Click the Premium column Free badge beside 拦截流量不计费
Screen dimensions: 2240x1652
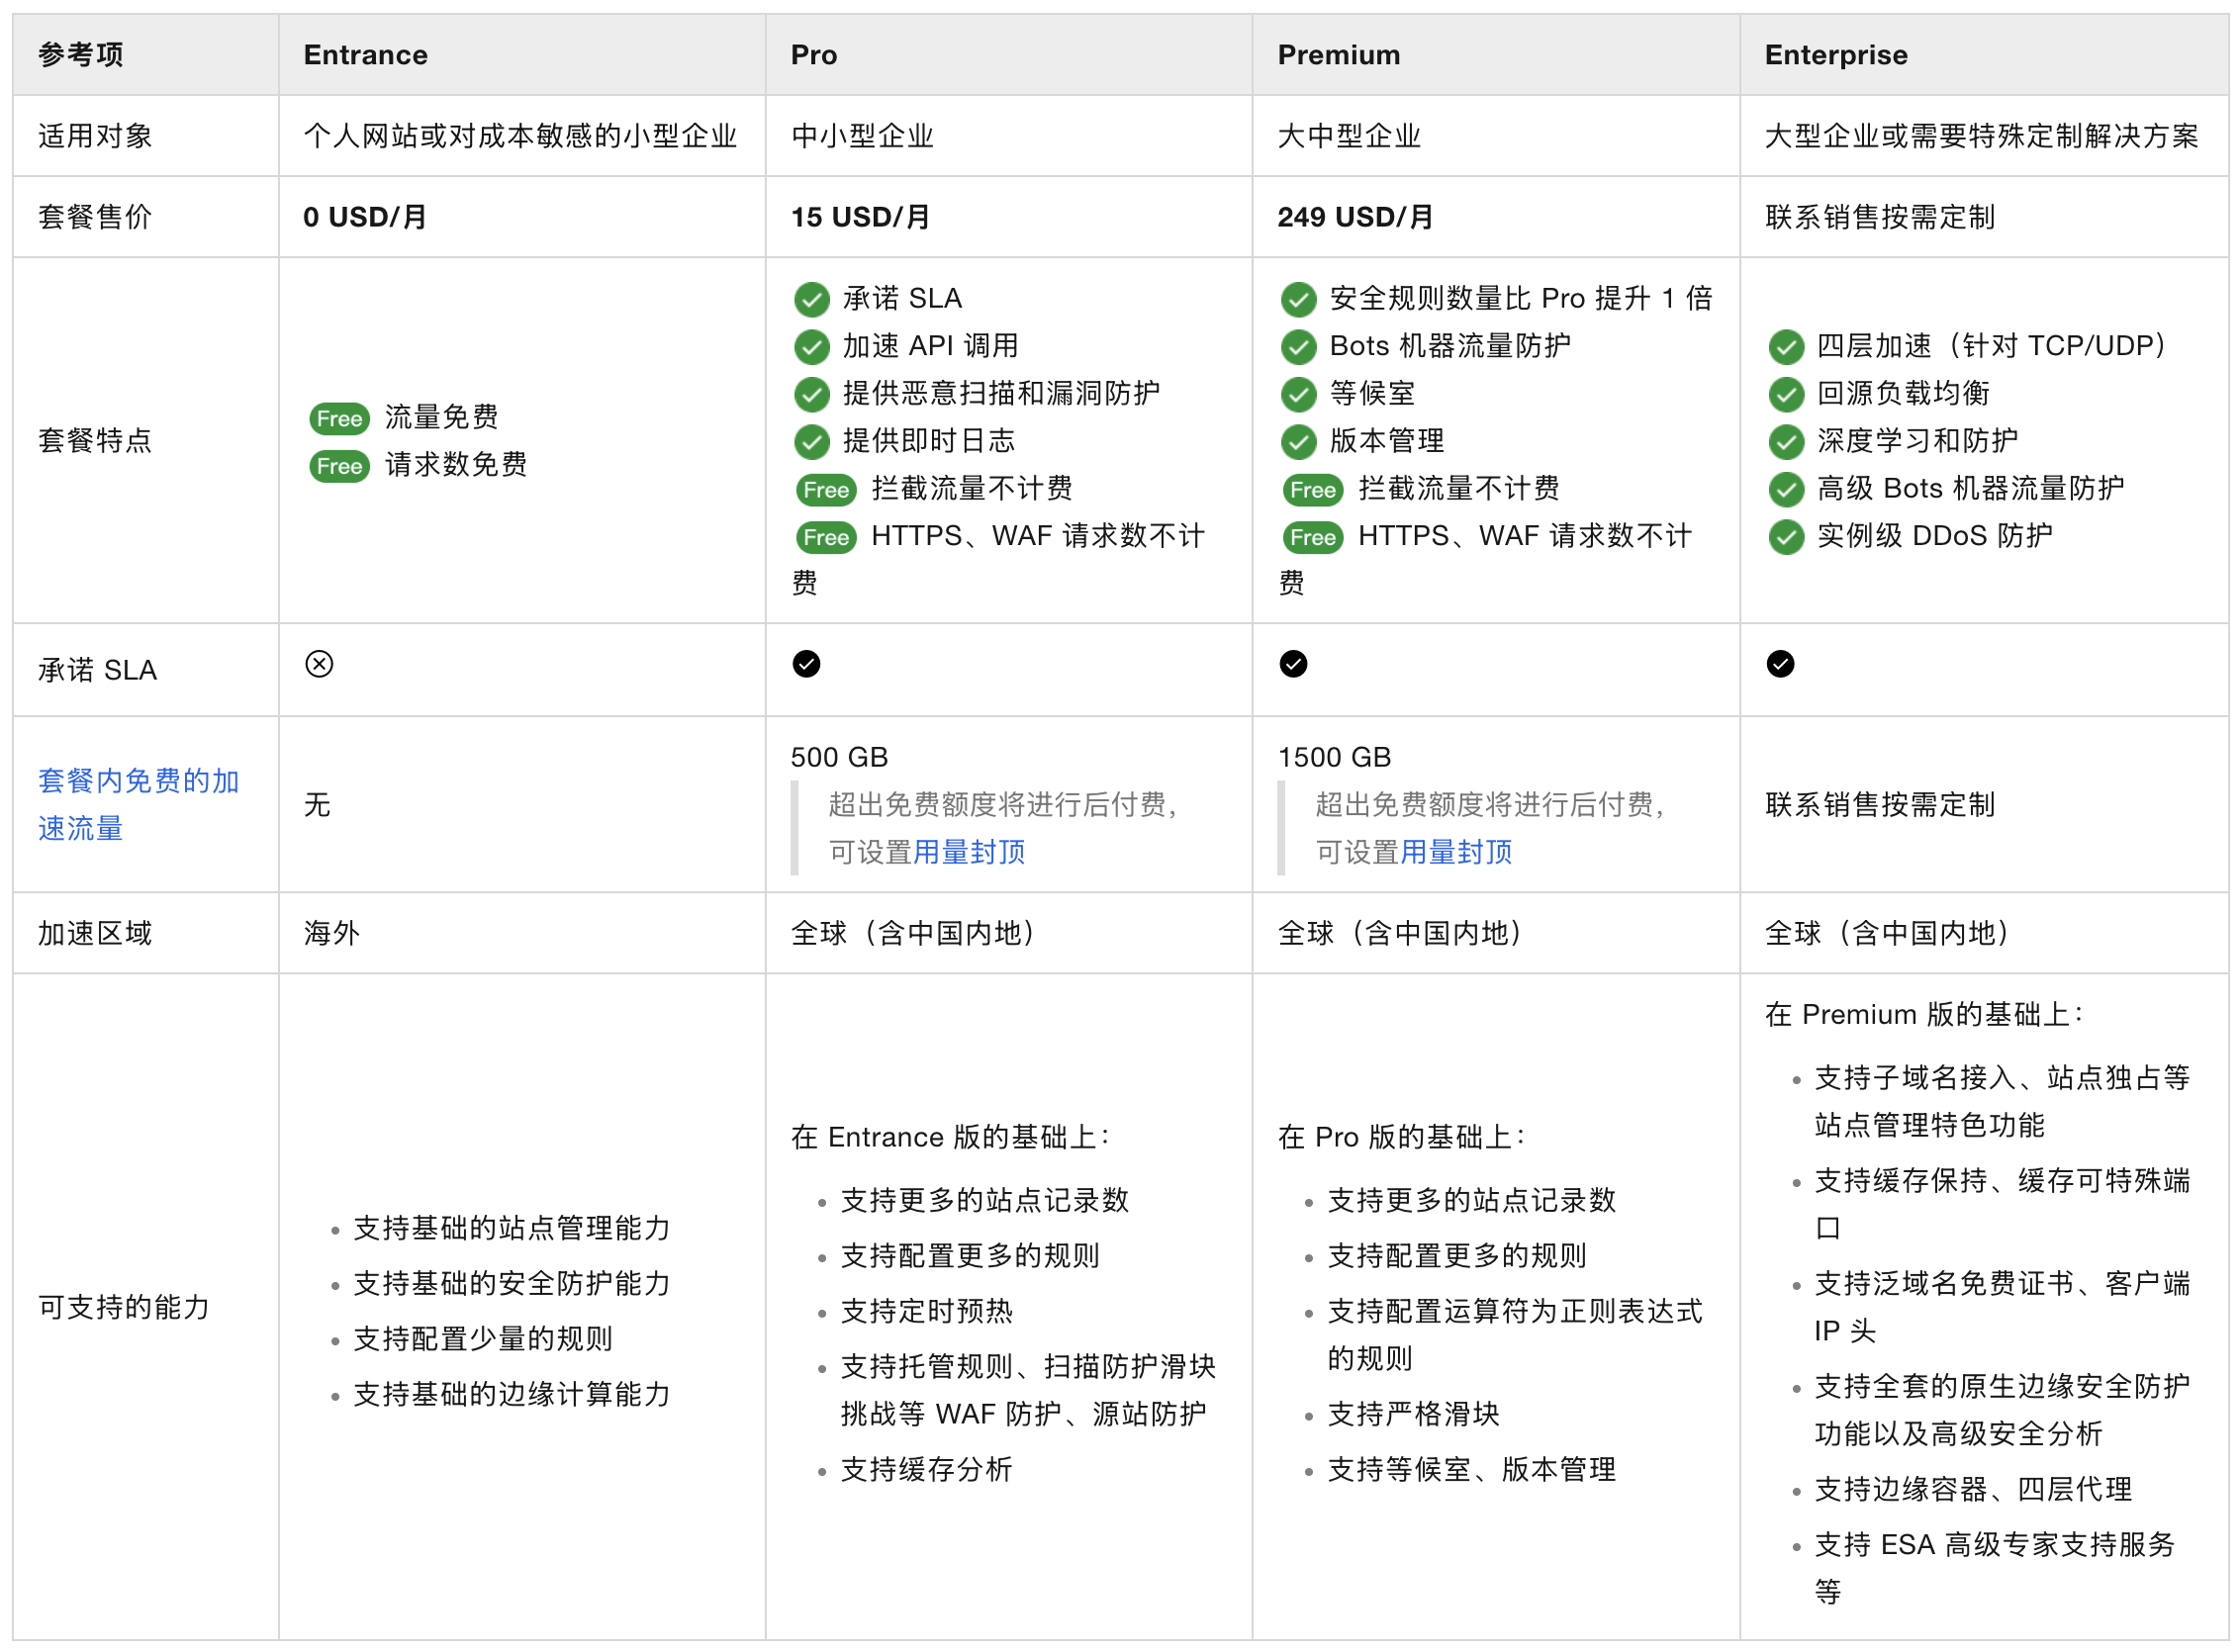pyautogui.click(x=1314, y=490)
